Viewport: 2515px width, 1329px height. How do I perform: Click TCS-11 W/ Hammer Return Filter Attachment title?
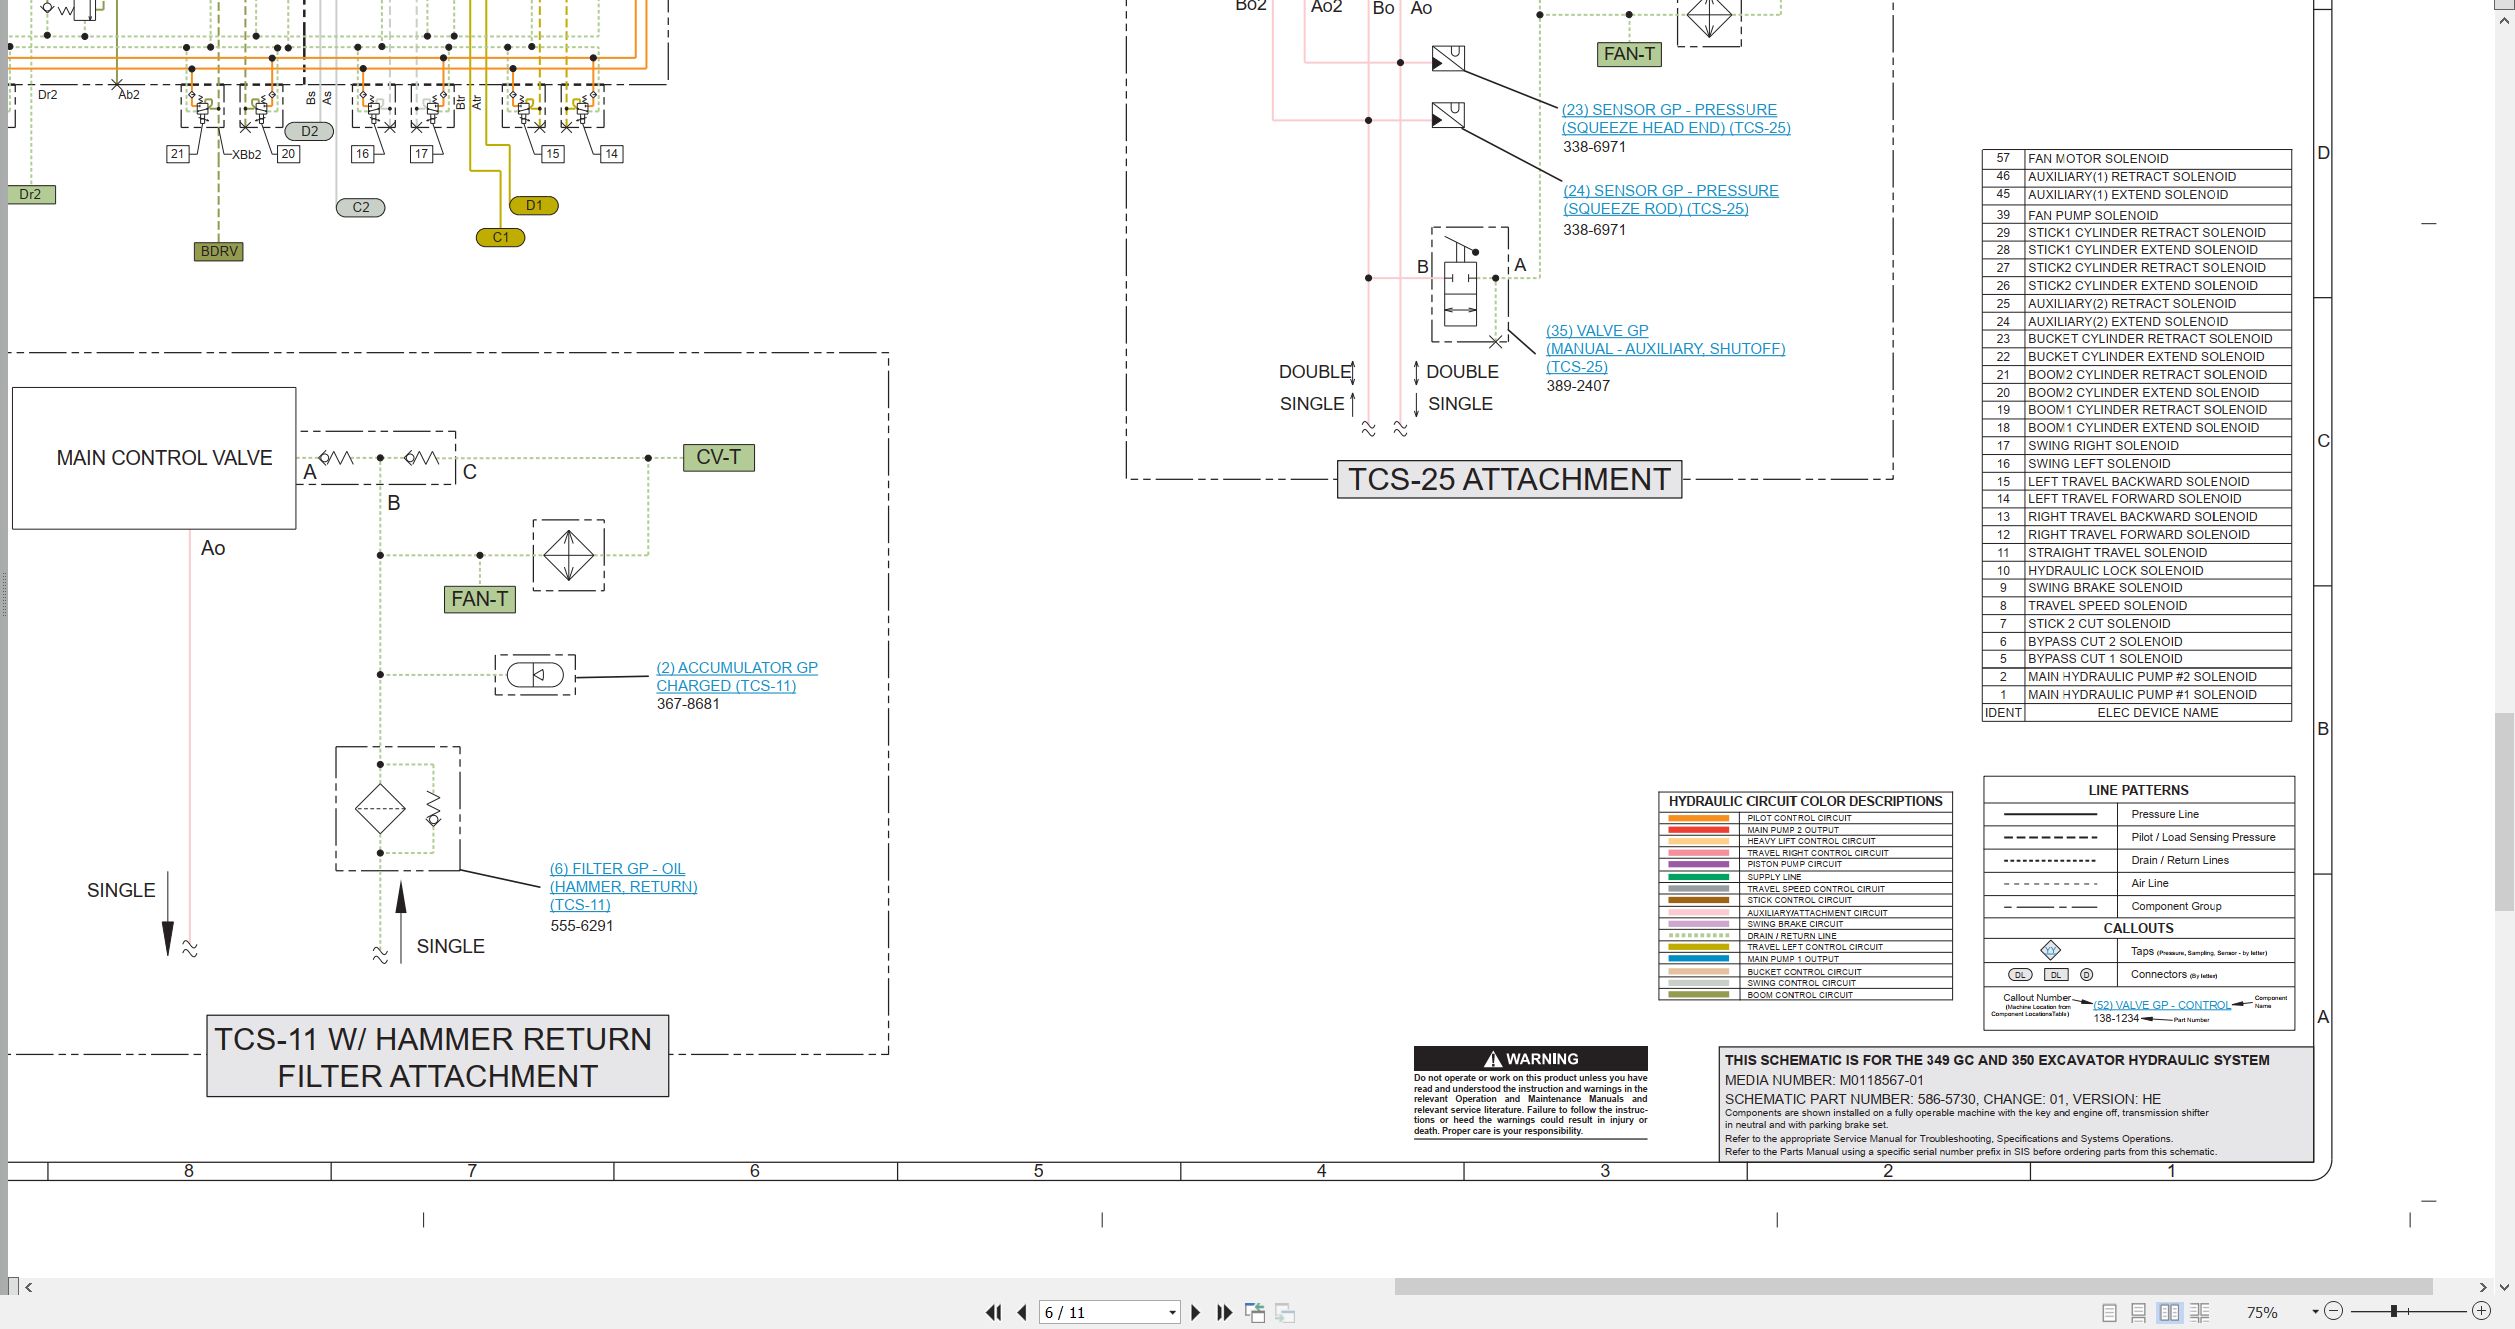point(438,1057)
